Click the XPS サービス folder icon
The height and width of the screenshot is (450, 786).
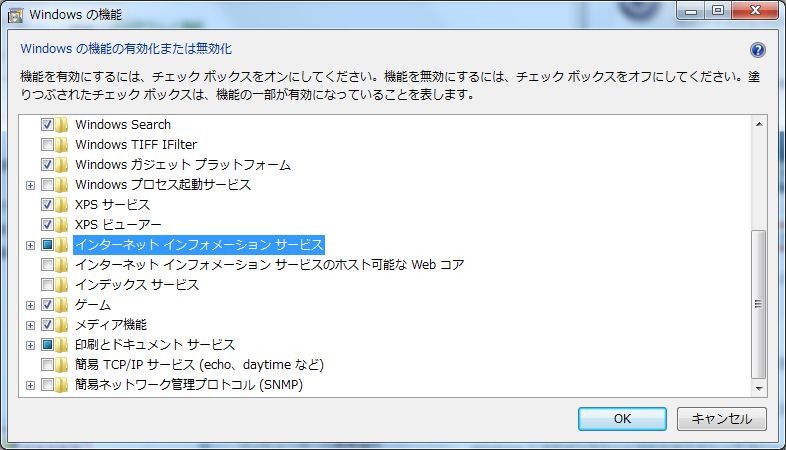coord(62,205)
